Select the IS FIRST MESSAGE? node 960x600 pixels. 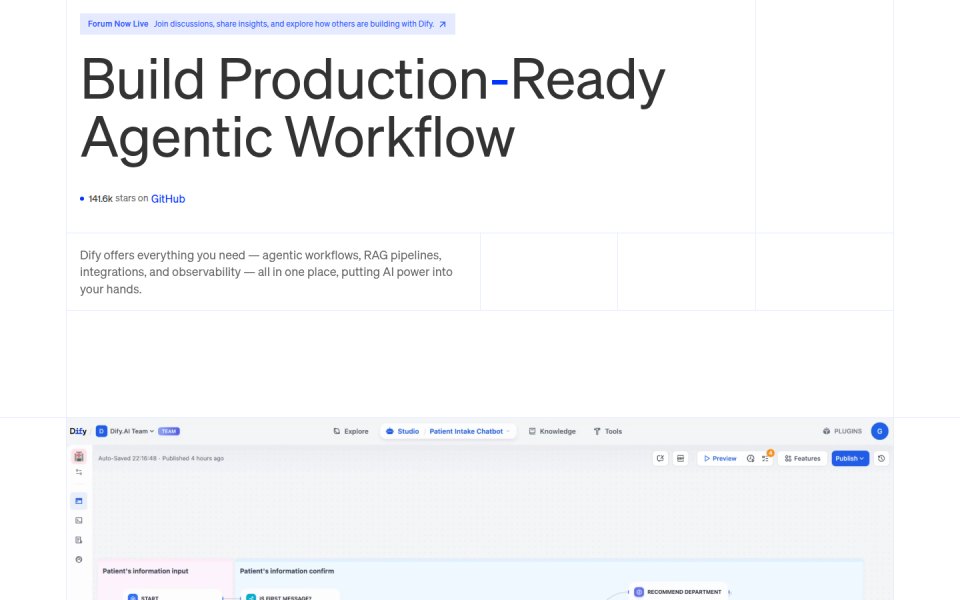(290, 596)
